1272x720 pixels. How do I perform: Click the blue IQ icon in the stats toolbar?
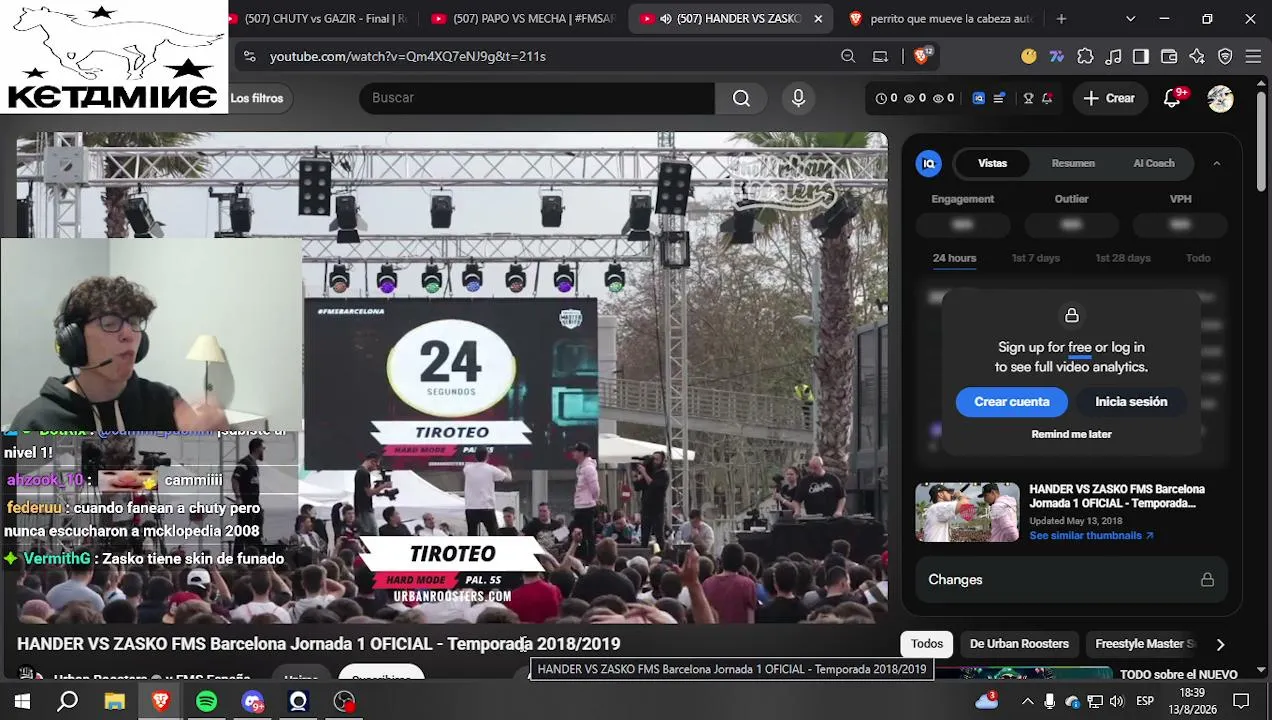tap(978, 98)
